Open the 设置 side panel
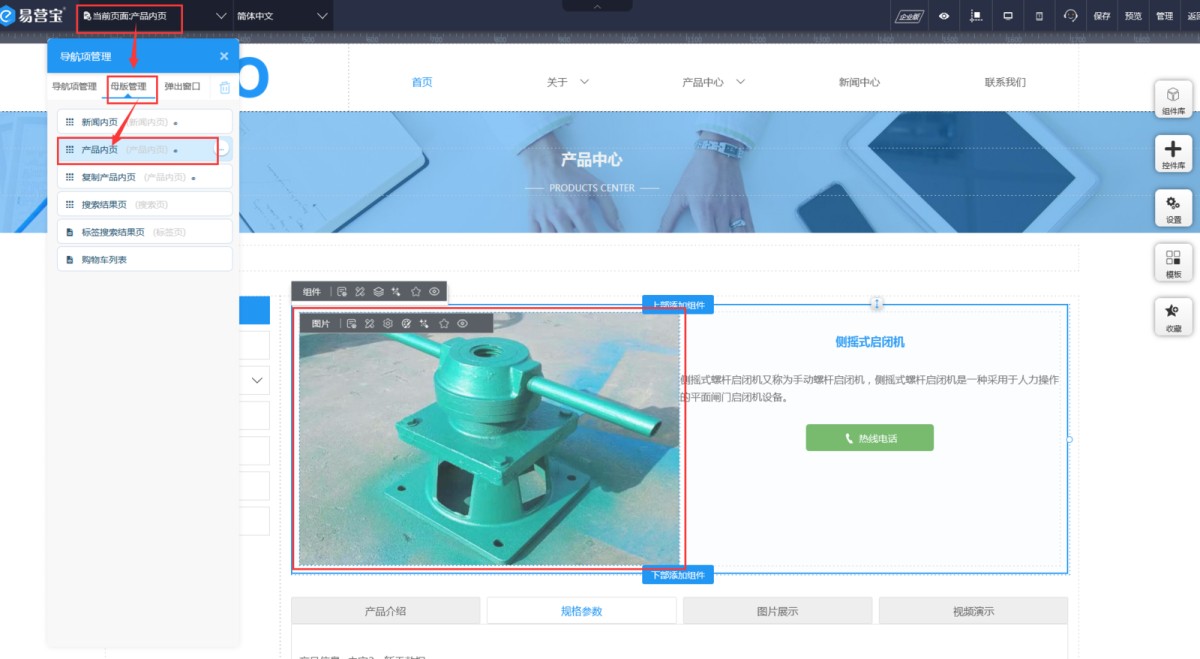The height and width of the screenshot is (659, 1200). coord(1173,208)
